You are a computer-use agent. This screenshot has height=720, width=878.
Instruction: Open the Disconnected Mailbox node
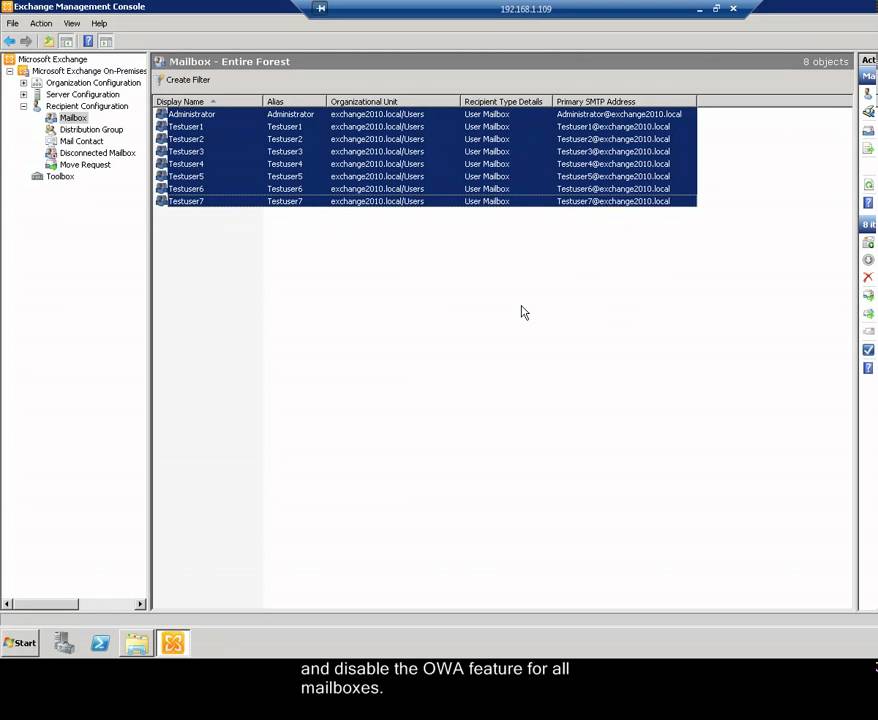point(97,153)
